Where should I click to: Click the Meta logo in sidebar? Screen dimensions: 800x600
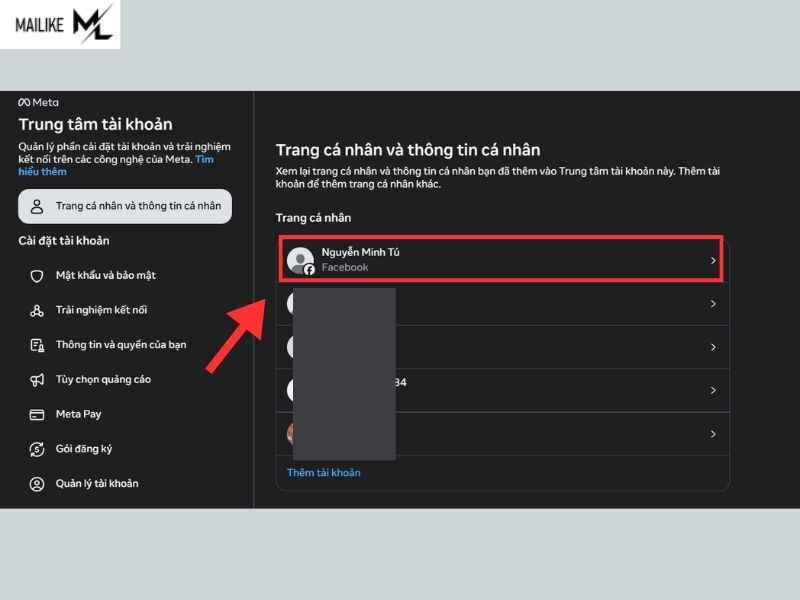38,103
